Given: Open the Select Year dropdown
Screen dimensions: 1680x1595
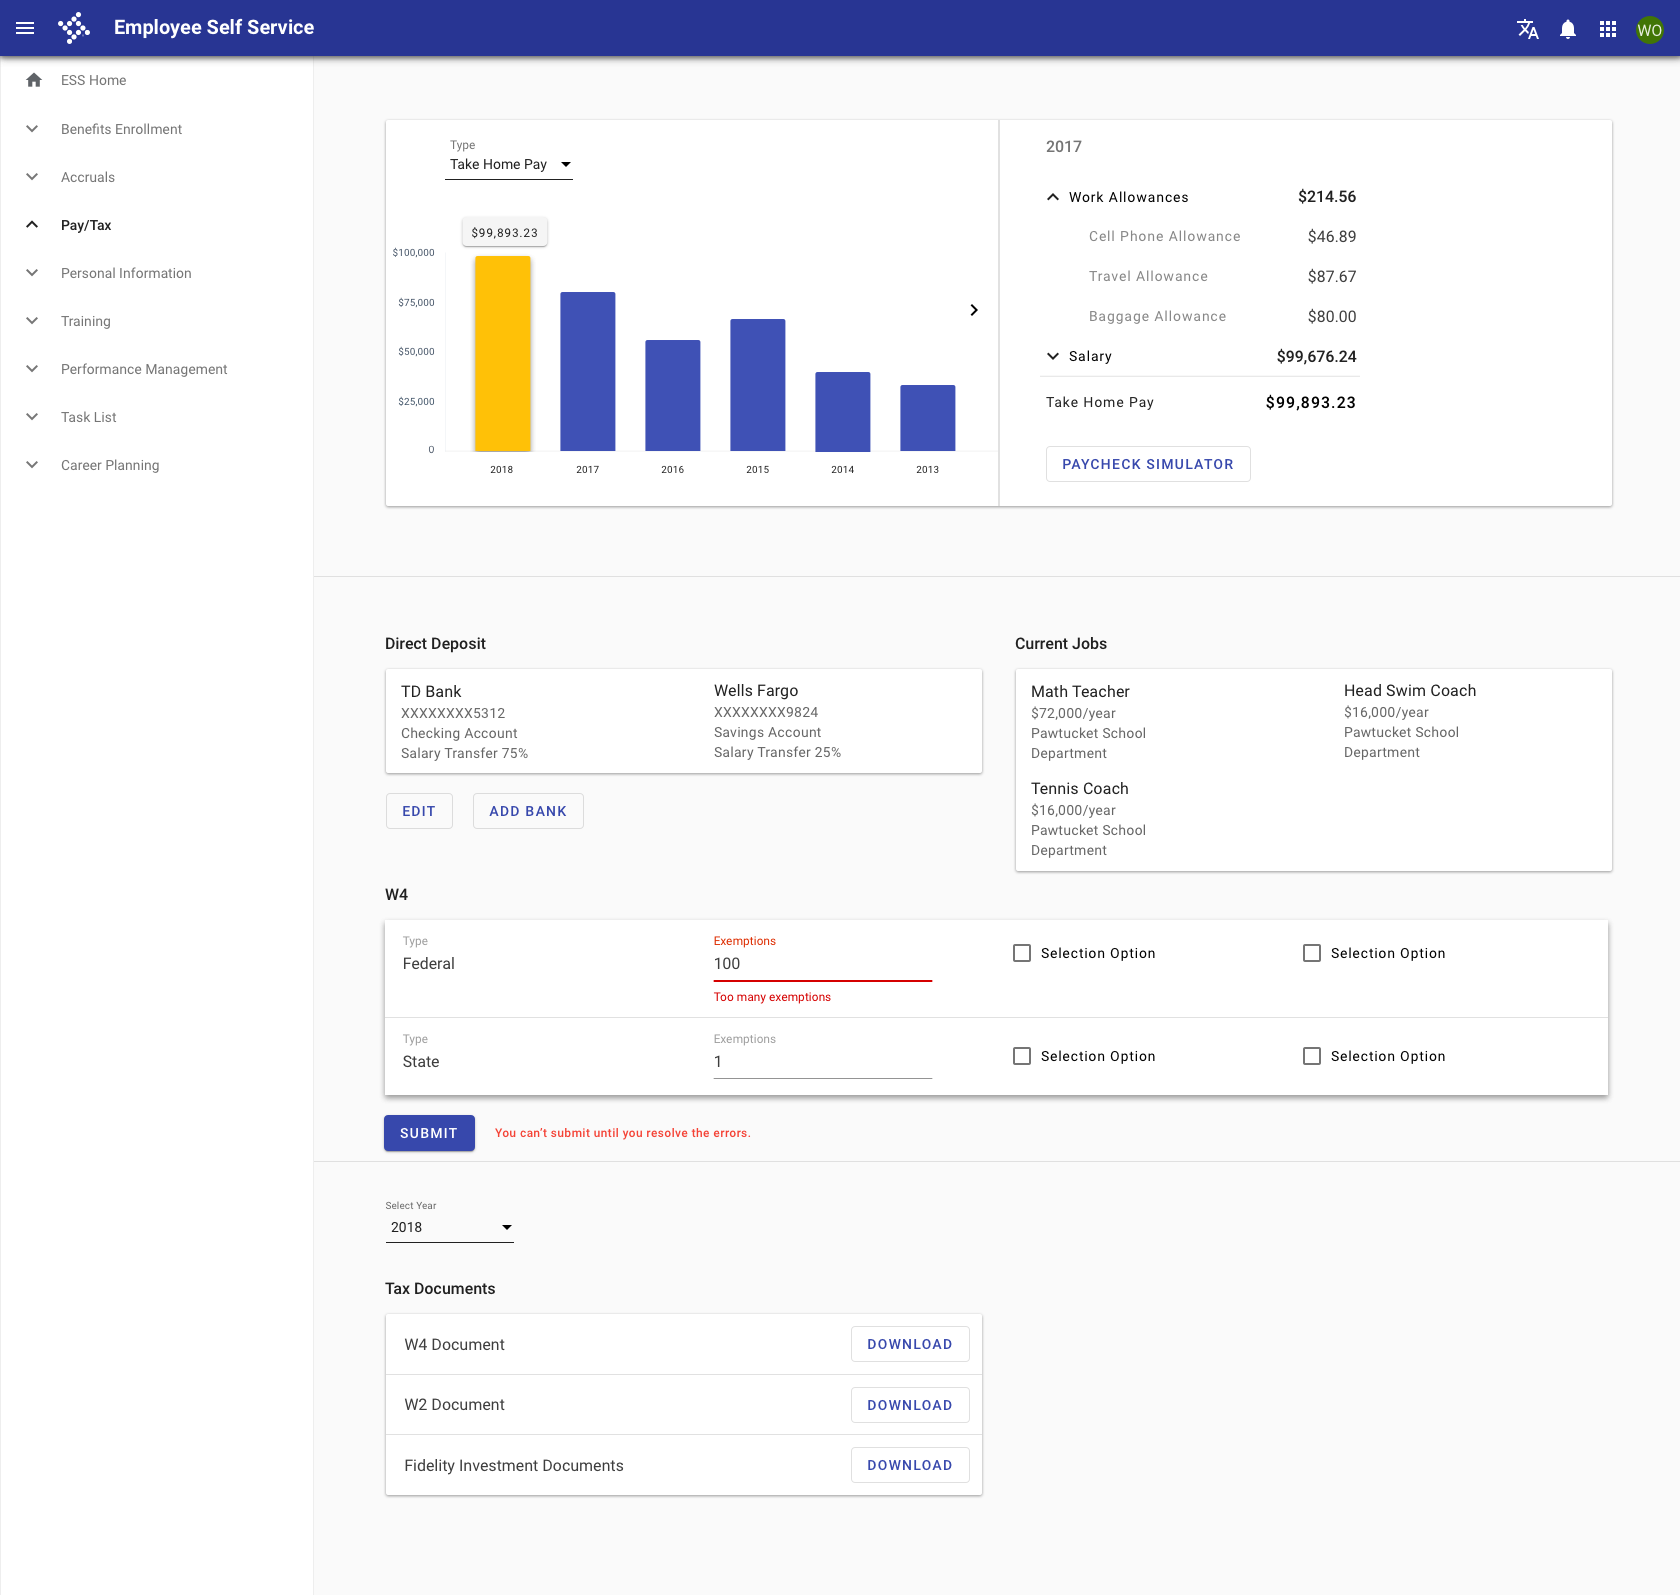Looking at the screenshot, I should [x=449, y=1227].
